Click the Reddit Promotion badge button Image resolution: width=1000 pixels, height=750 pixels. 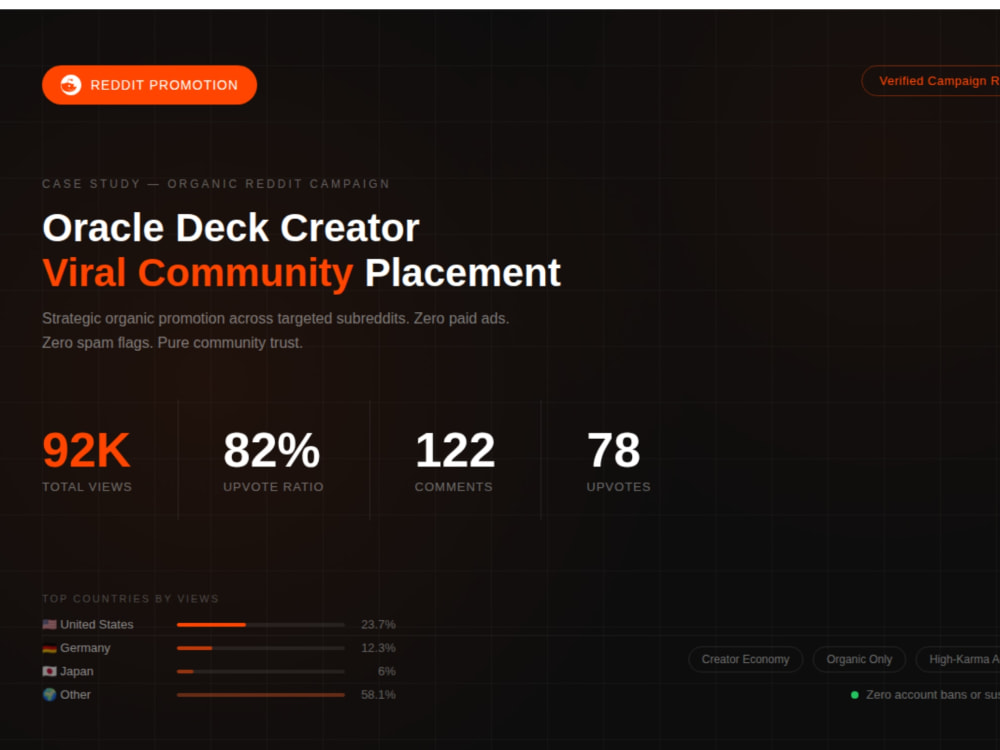pyautogui.click(x=149, y=85)
